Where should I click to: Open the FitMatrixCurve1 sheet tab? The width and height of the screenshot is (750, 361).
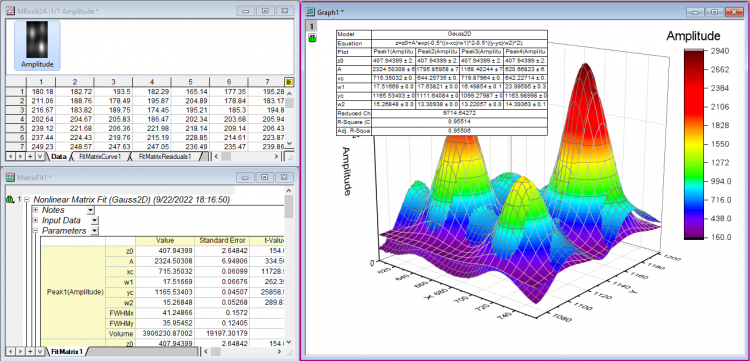(99, 156)
